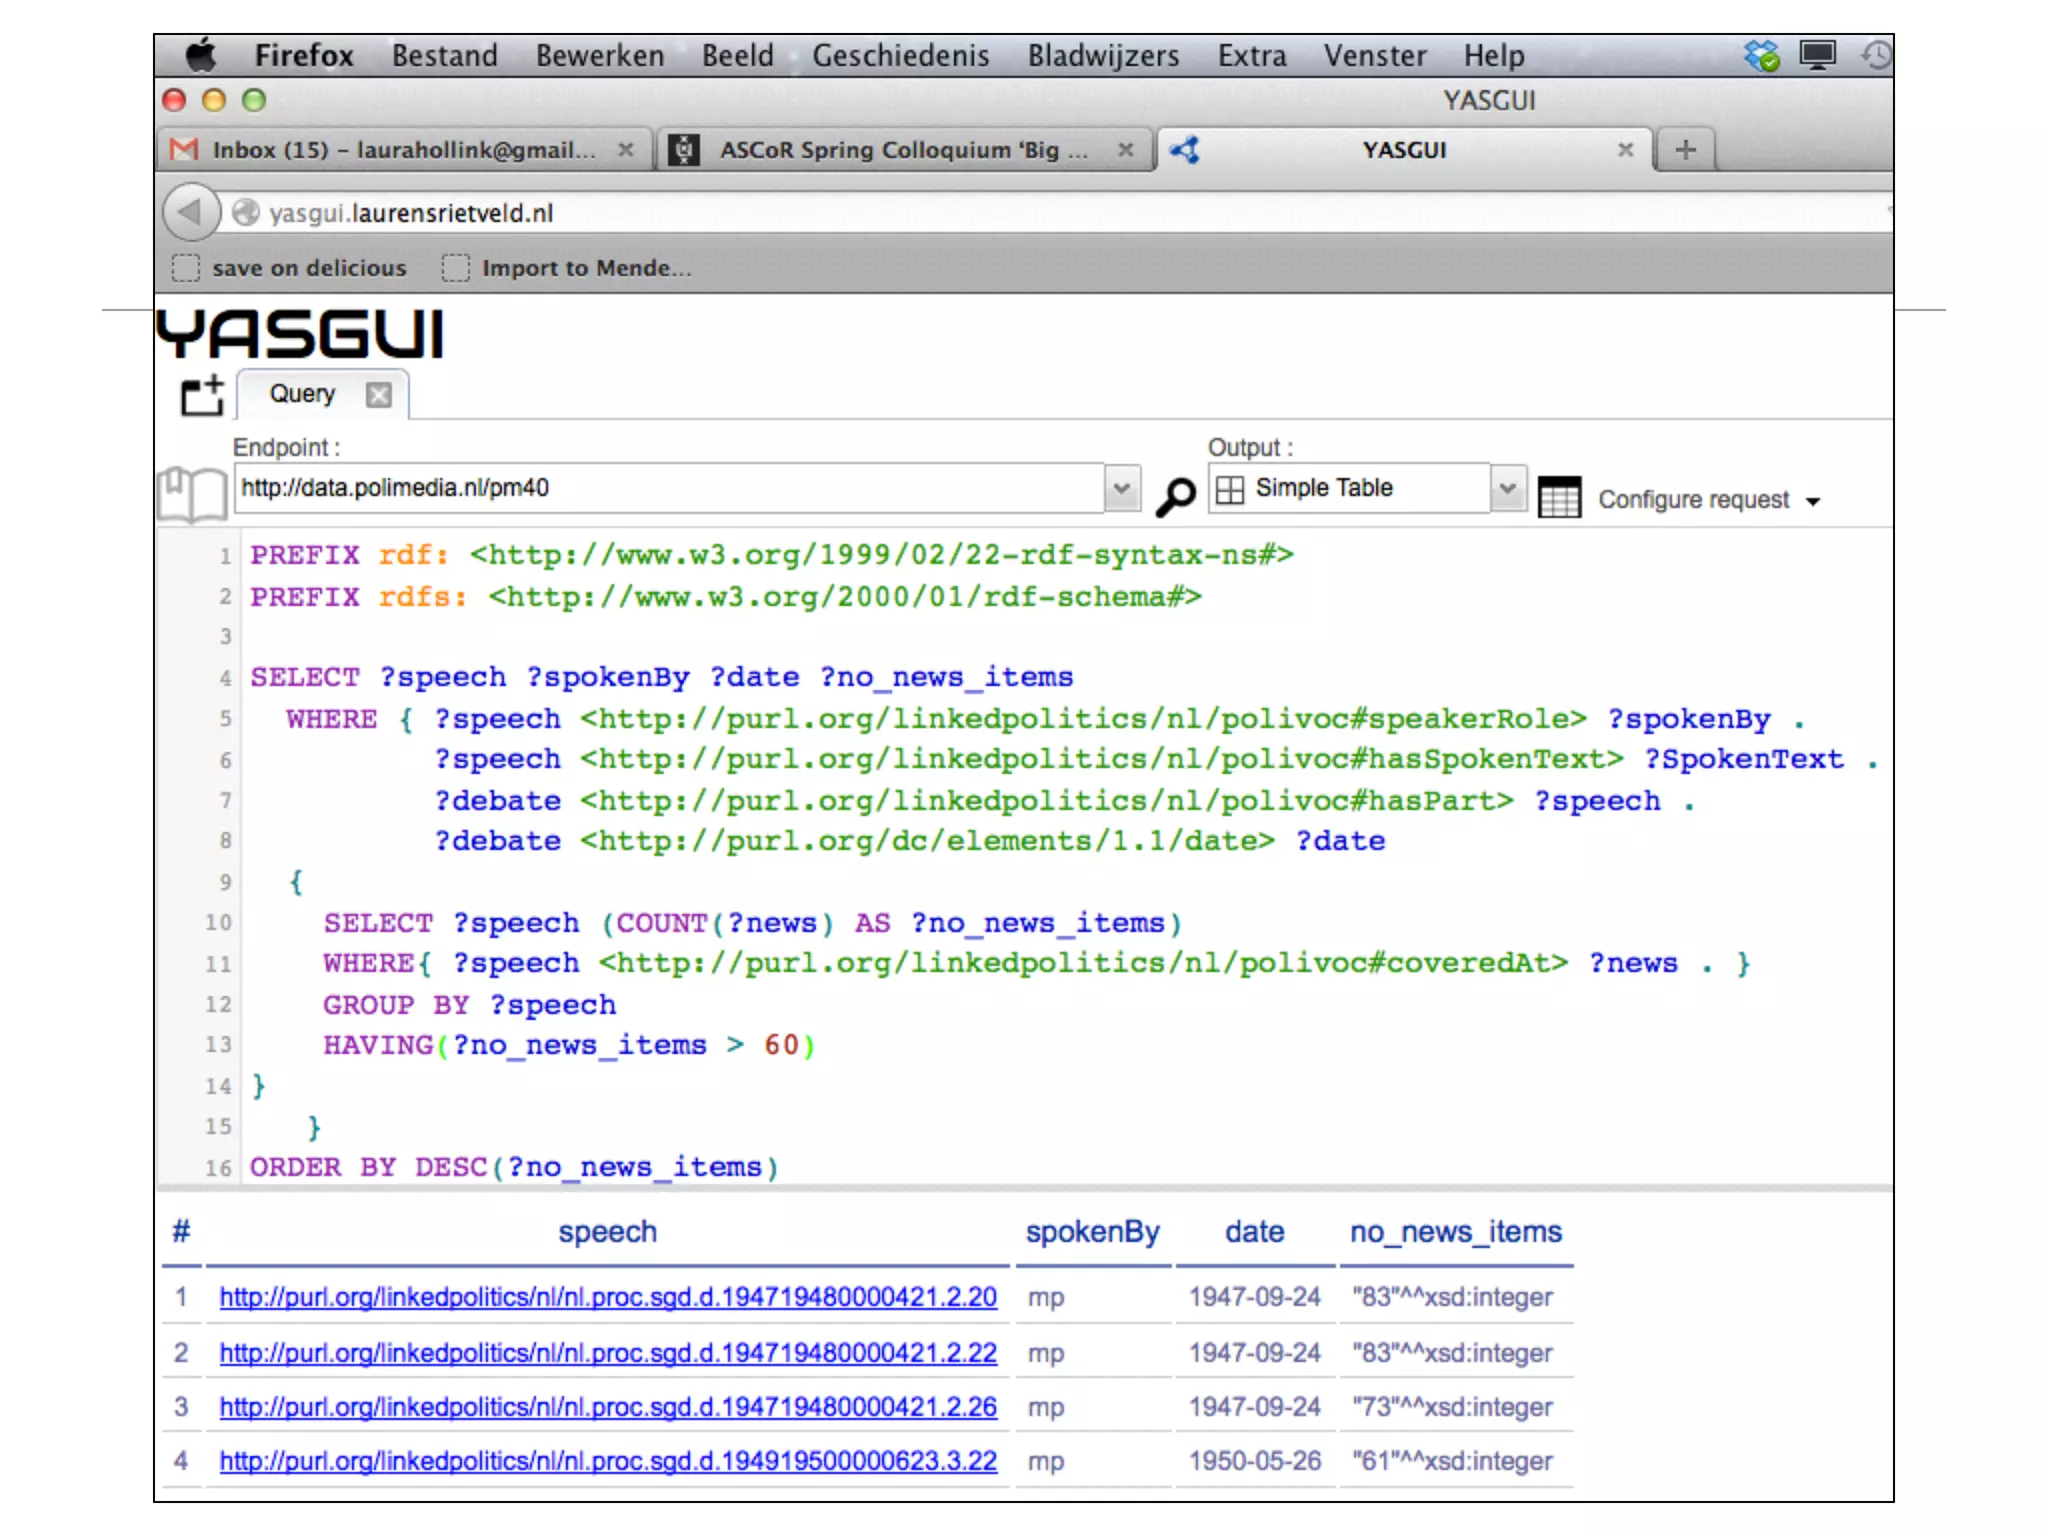Open the speech link ending in 623.3.22
Viewport: 2048px width, 1536px height.
[608, 1461]
